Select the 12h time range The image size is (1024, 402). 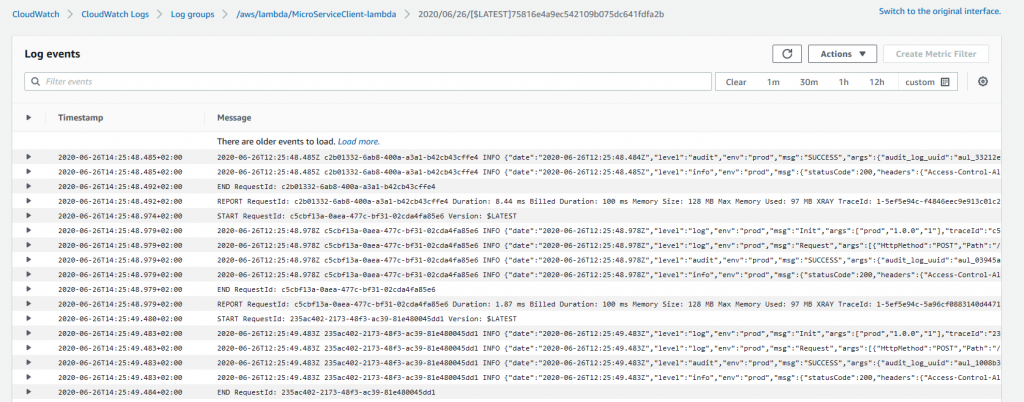pyautogui.click(x=876, y=82)
